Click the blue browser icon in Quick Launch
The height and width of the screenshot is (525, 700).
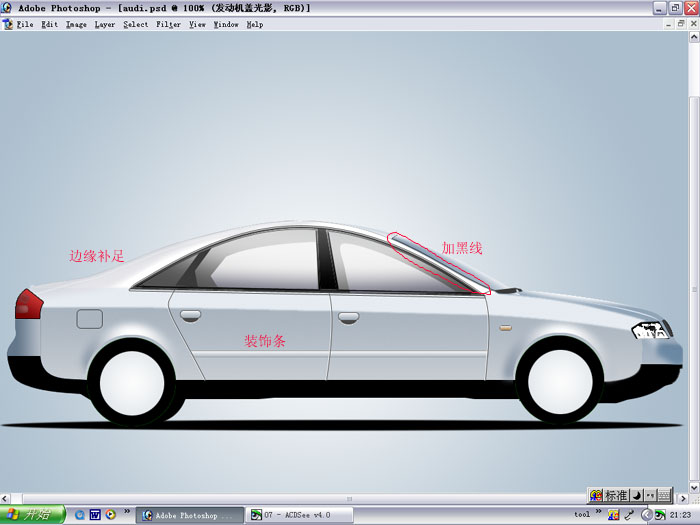click(80, 515)
